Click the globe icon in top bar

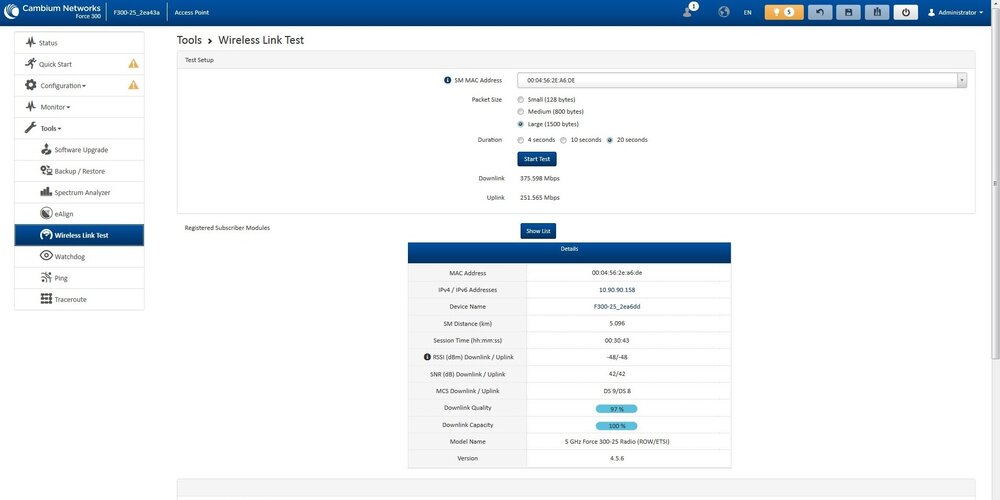pos(719,12)
